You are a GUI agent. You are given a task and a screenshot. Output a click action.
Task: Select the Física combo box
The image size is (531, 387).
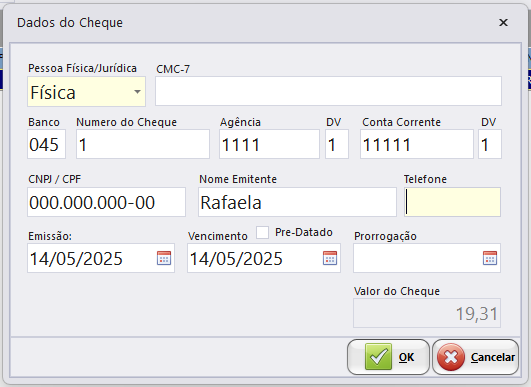coord(86,92)
